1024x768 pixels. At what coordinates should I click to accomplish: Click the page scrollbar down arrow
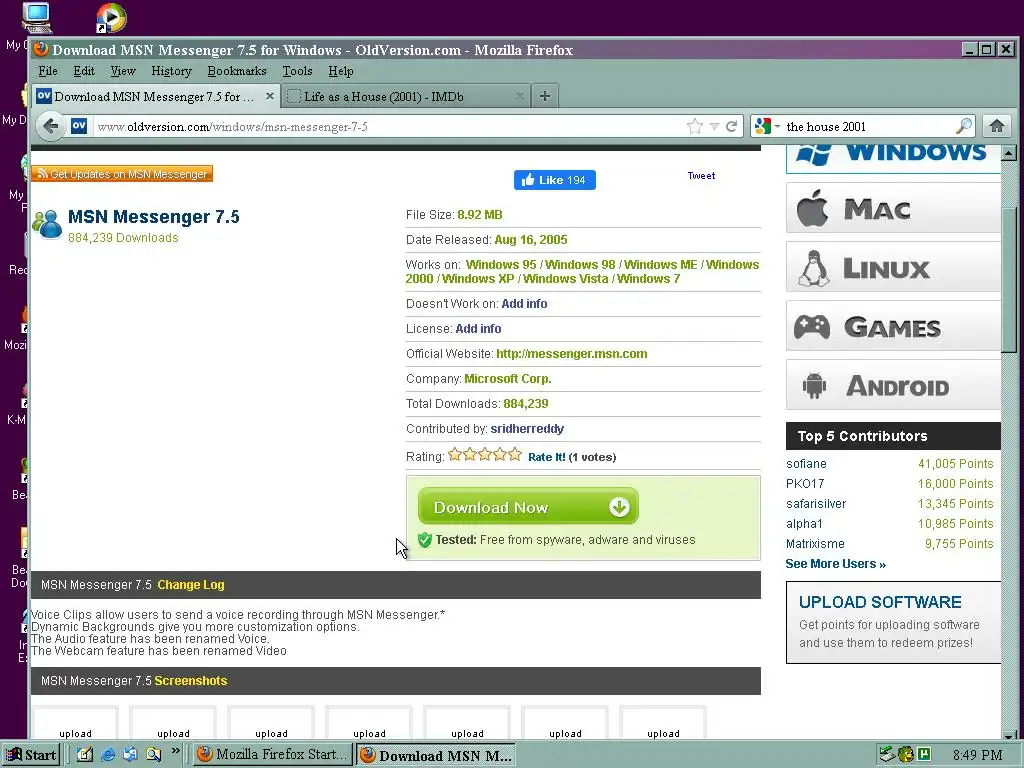tap(1009, 735)
